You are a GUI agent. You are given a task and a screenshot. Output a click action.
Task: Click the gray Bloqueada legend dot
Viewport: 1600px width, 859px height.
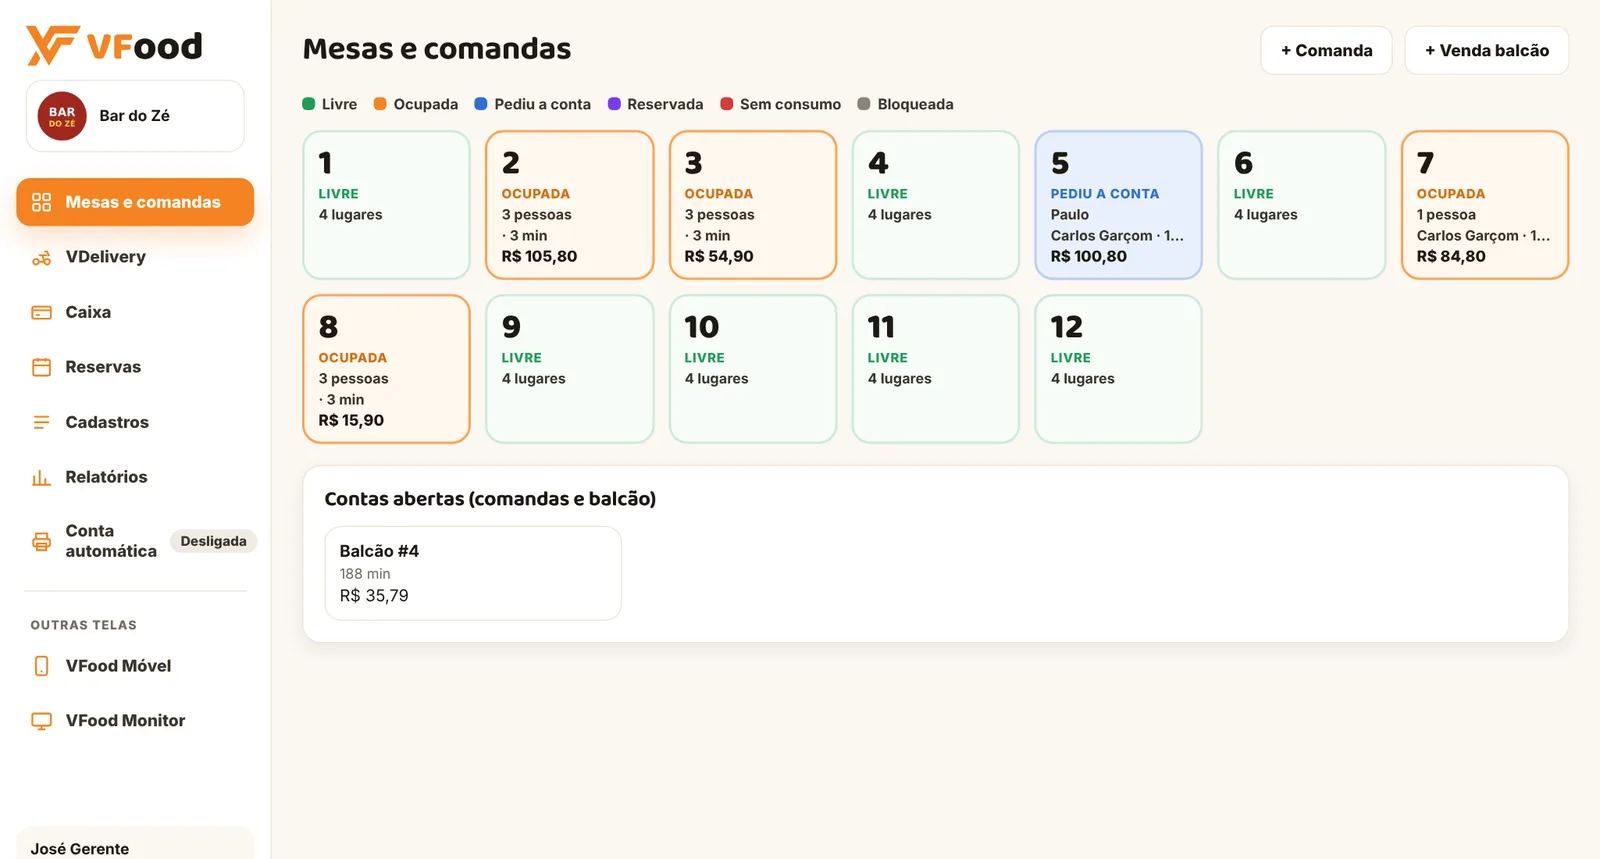coord(864,104)
